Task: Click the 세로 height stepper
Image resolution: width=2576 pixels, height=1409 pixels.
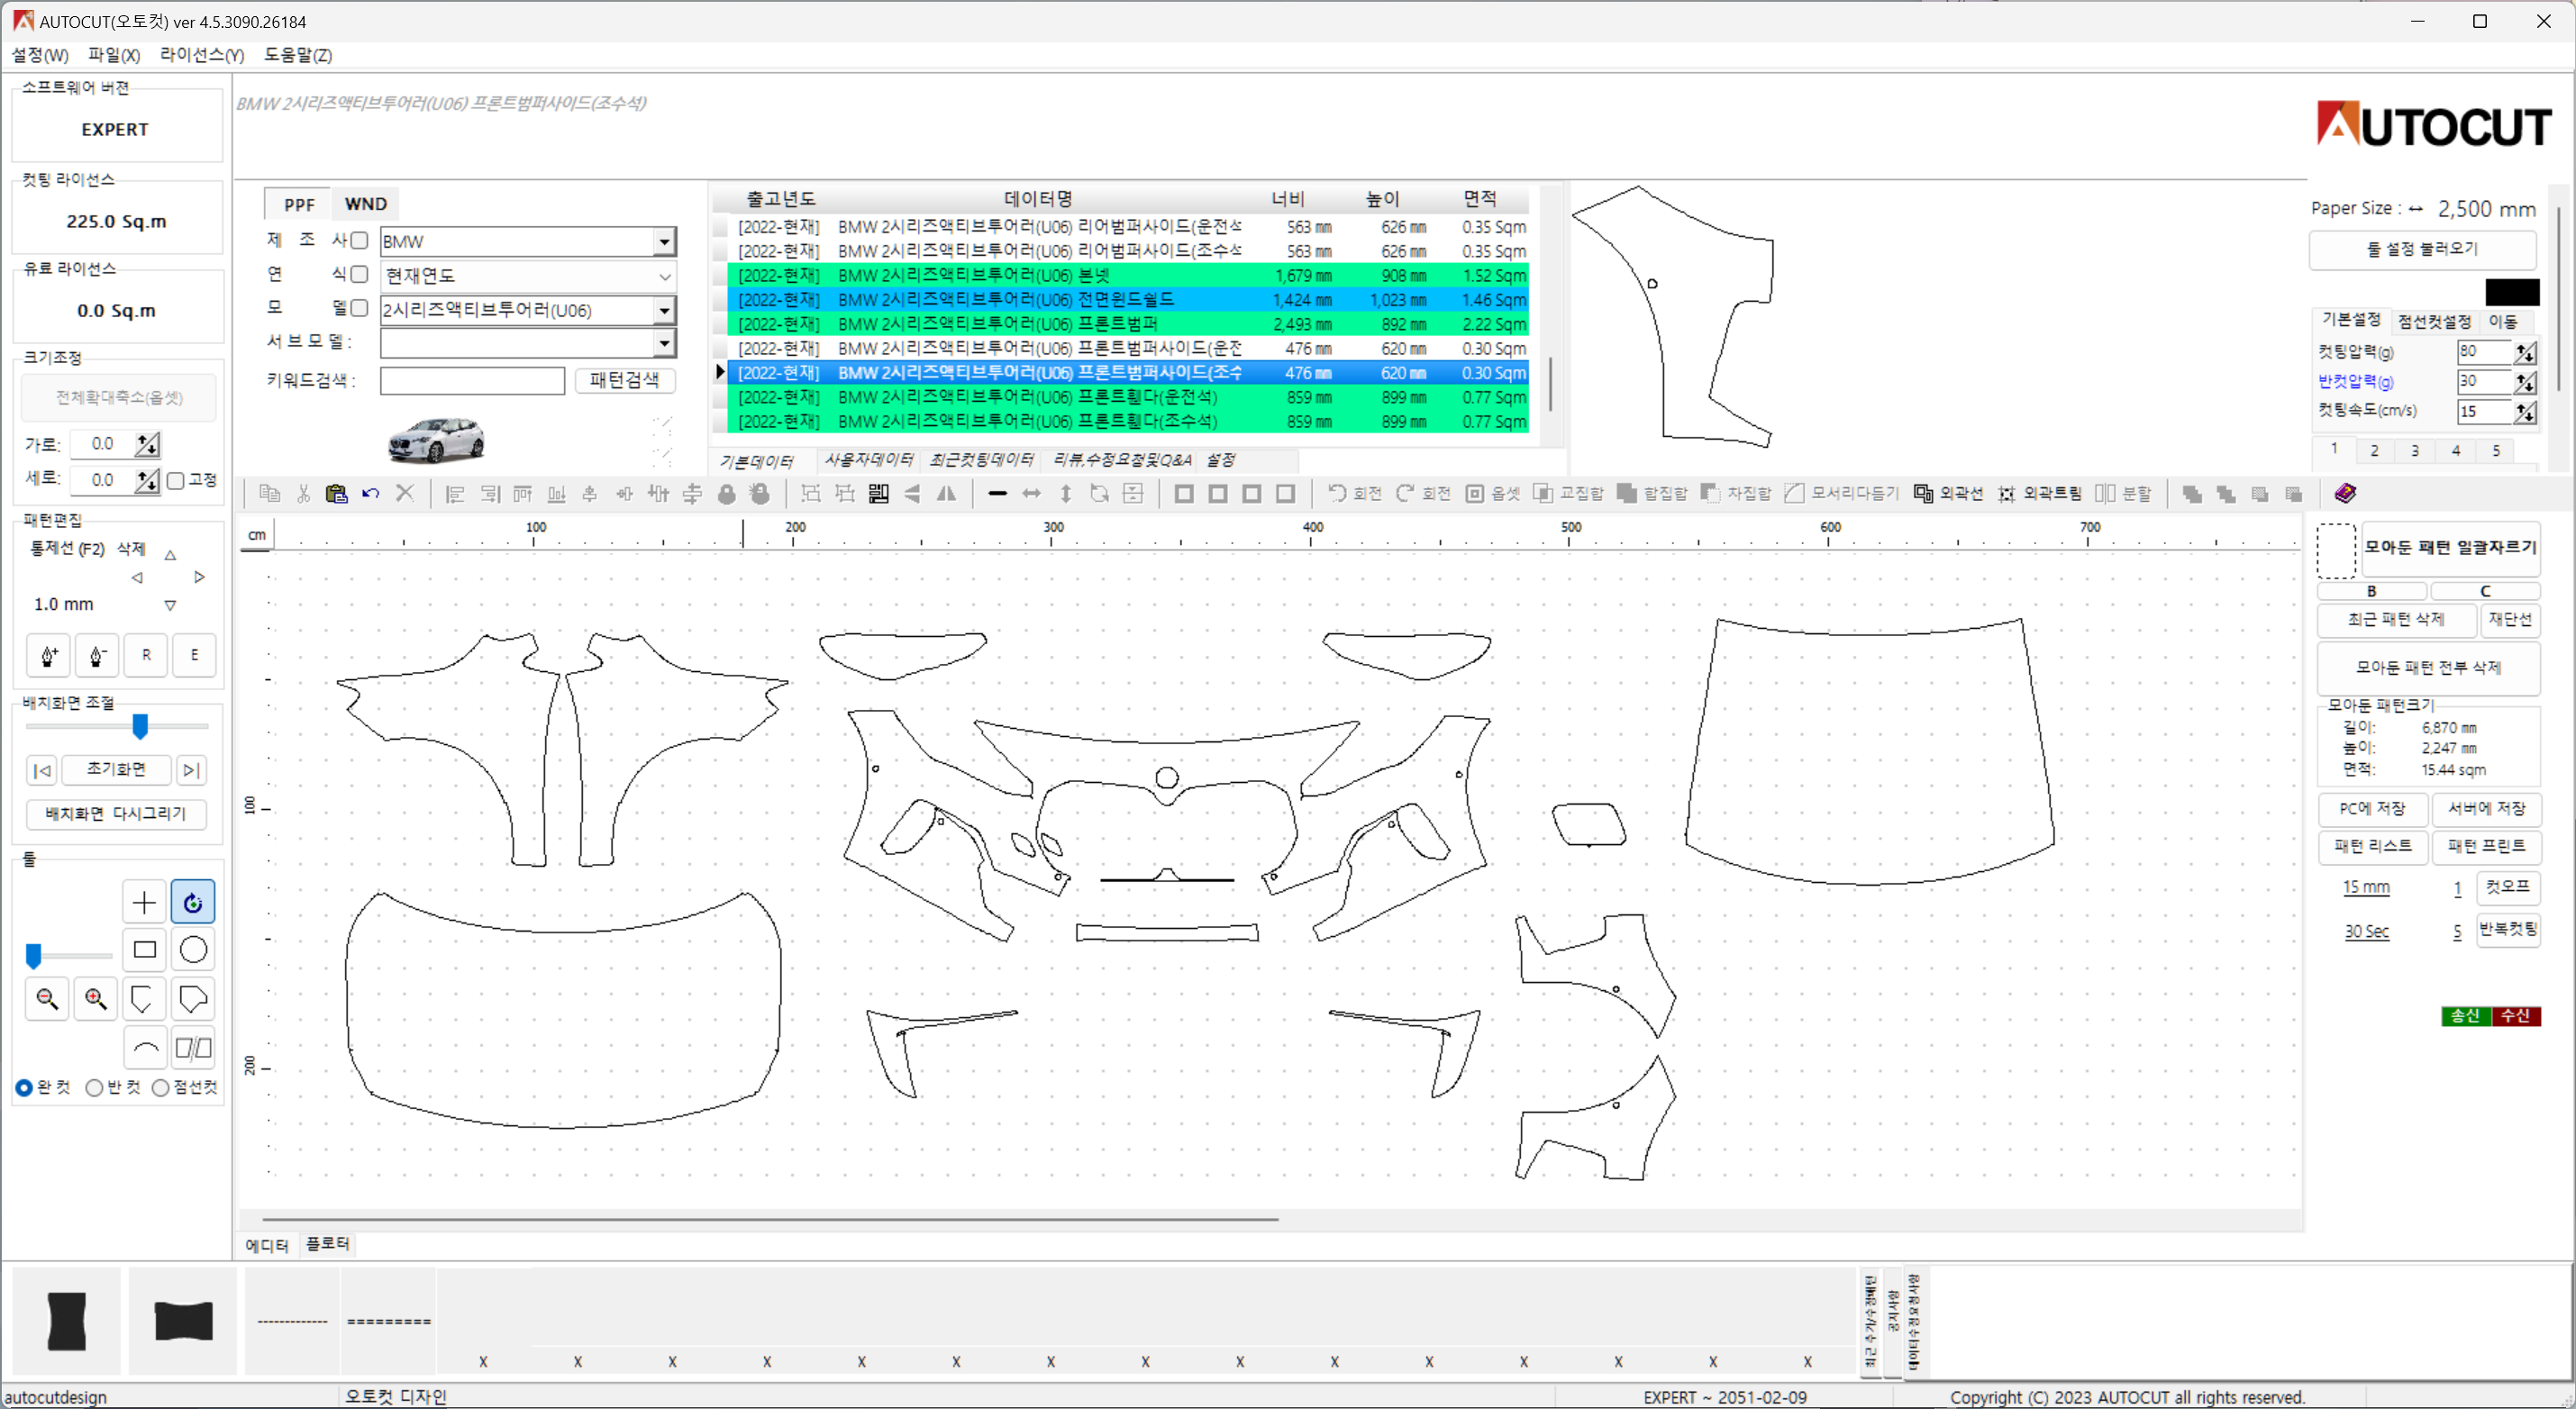Action: coord(148,480)
